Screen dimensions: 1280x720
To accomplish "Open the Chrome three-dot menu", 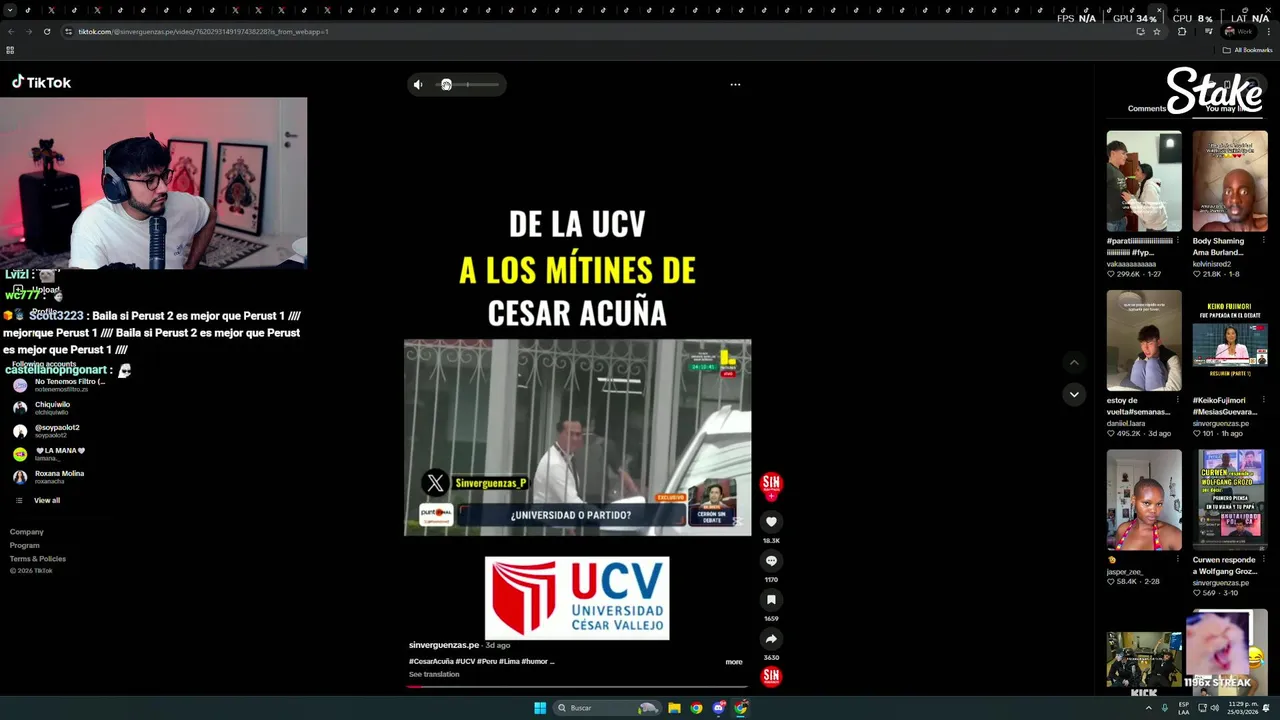I will point(1268,32).
